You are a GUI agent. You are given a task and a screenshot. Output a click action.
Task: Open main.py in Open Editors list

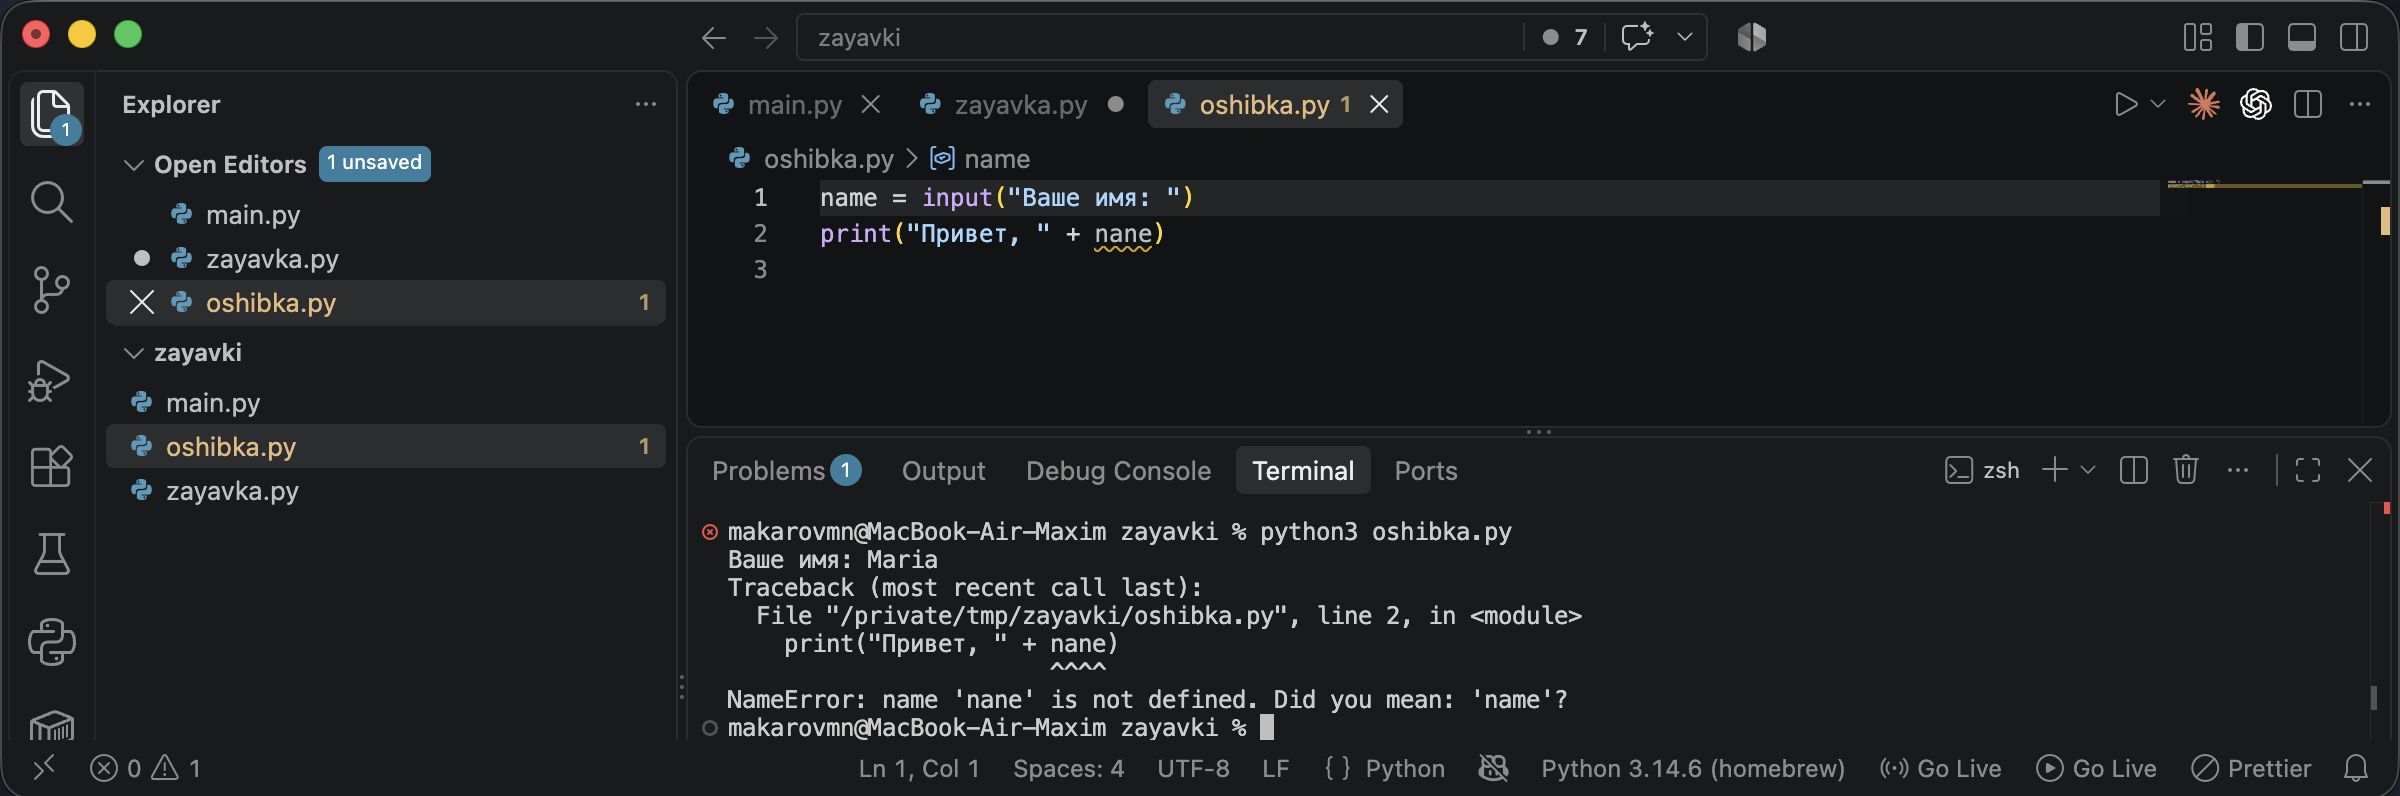click(386, 215)
